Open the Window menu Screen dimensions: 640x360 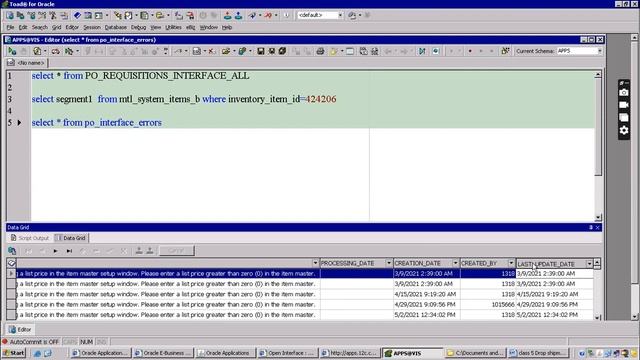tap(209, 27)
